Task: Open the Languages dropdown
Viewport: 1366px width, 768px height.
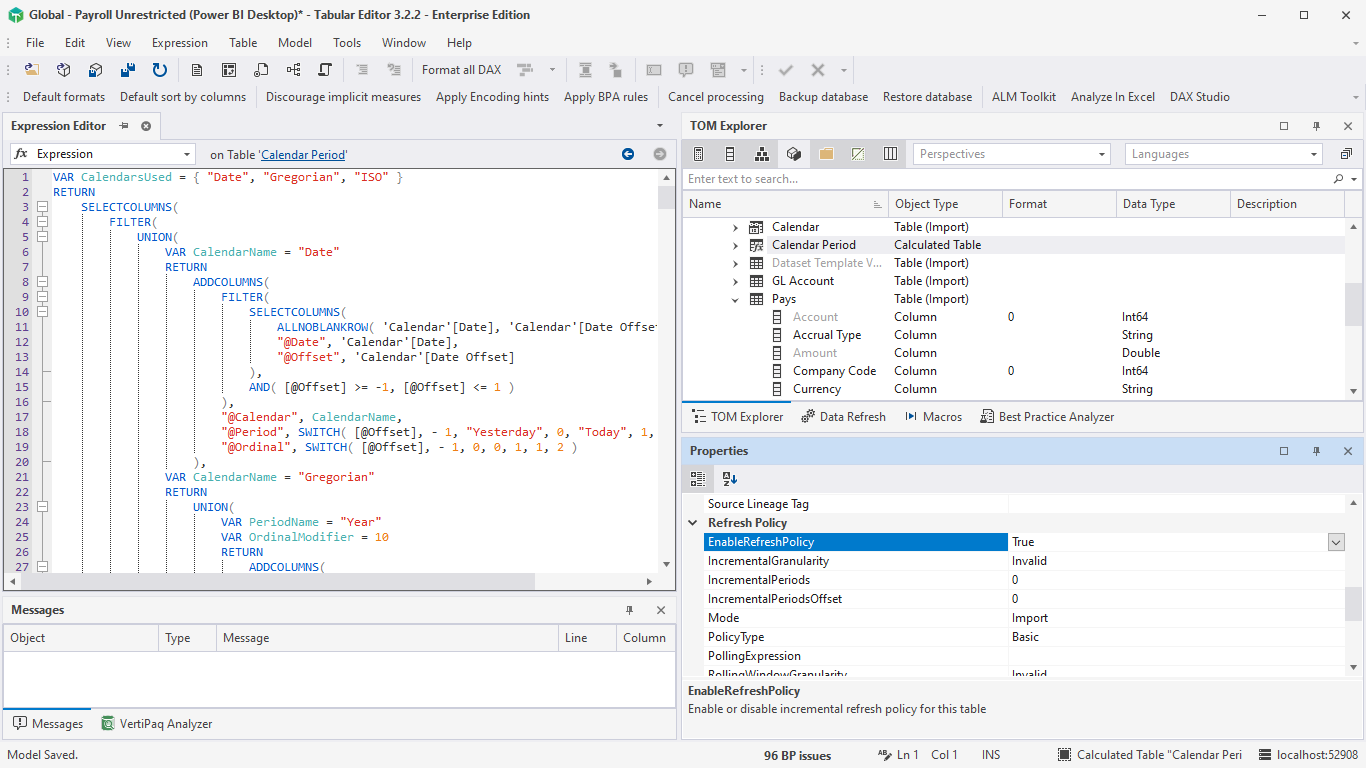Action: [1314, 154]
